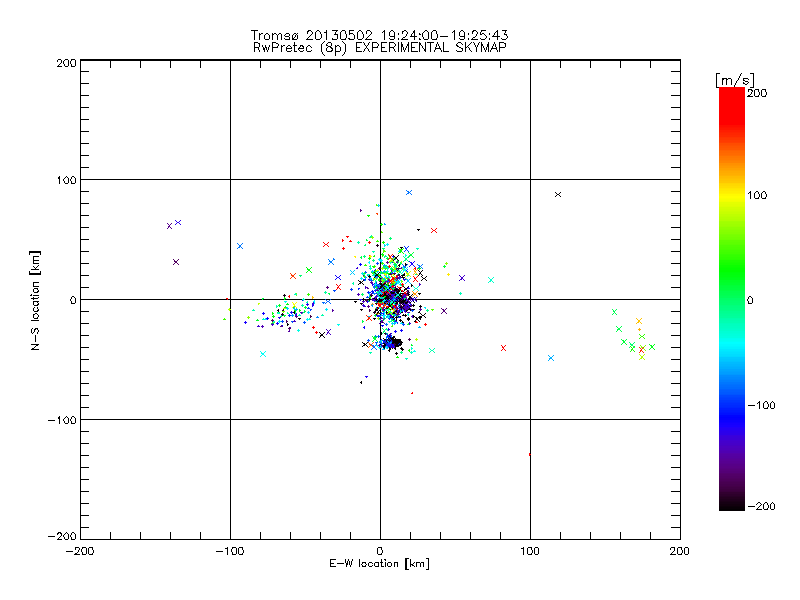Click the orange X marker in the far-right cluster

[639, 321]
